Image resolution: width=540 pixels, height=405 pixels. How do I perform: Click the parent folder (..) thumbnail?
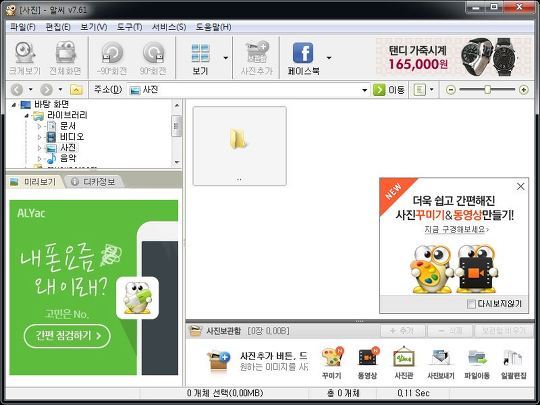point(240,146)
